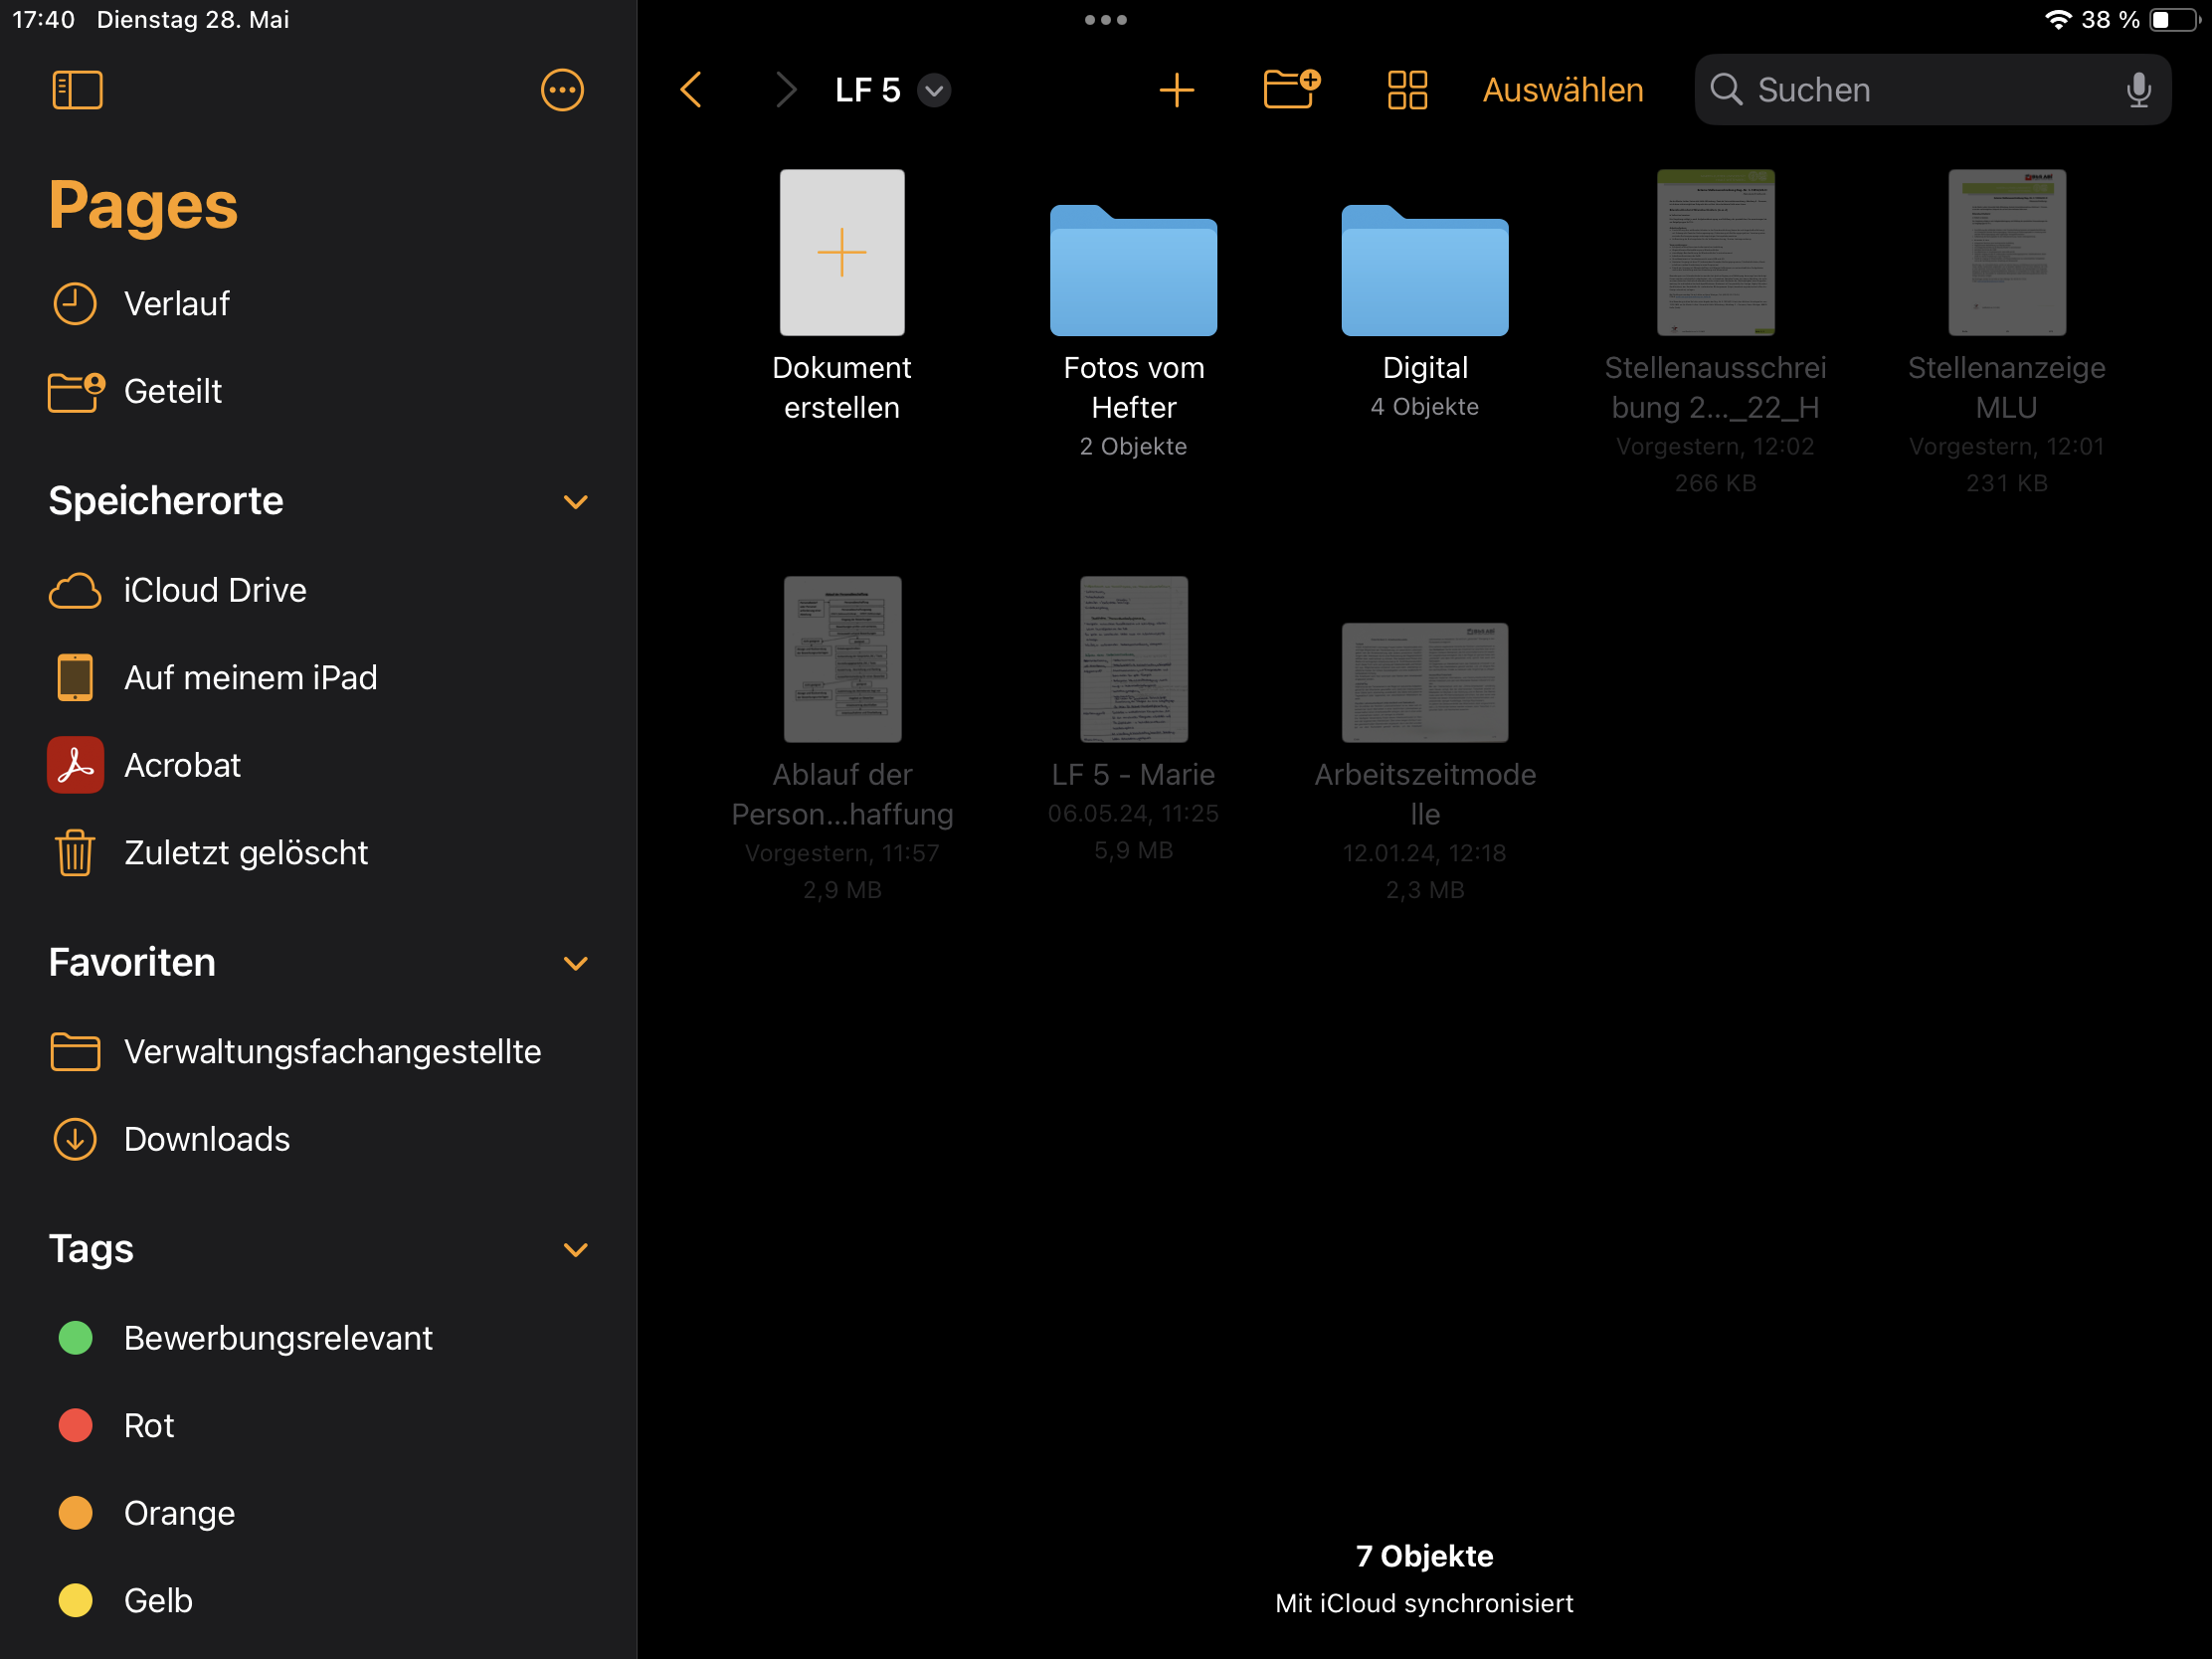The height and width of the screenshot is (1659, 2212).
Task: Collapse the Speicherorte section
Action: click(x=575, y=502)
